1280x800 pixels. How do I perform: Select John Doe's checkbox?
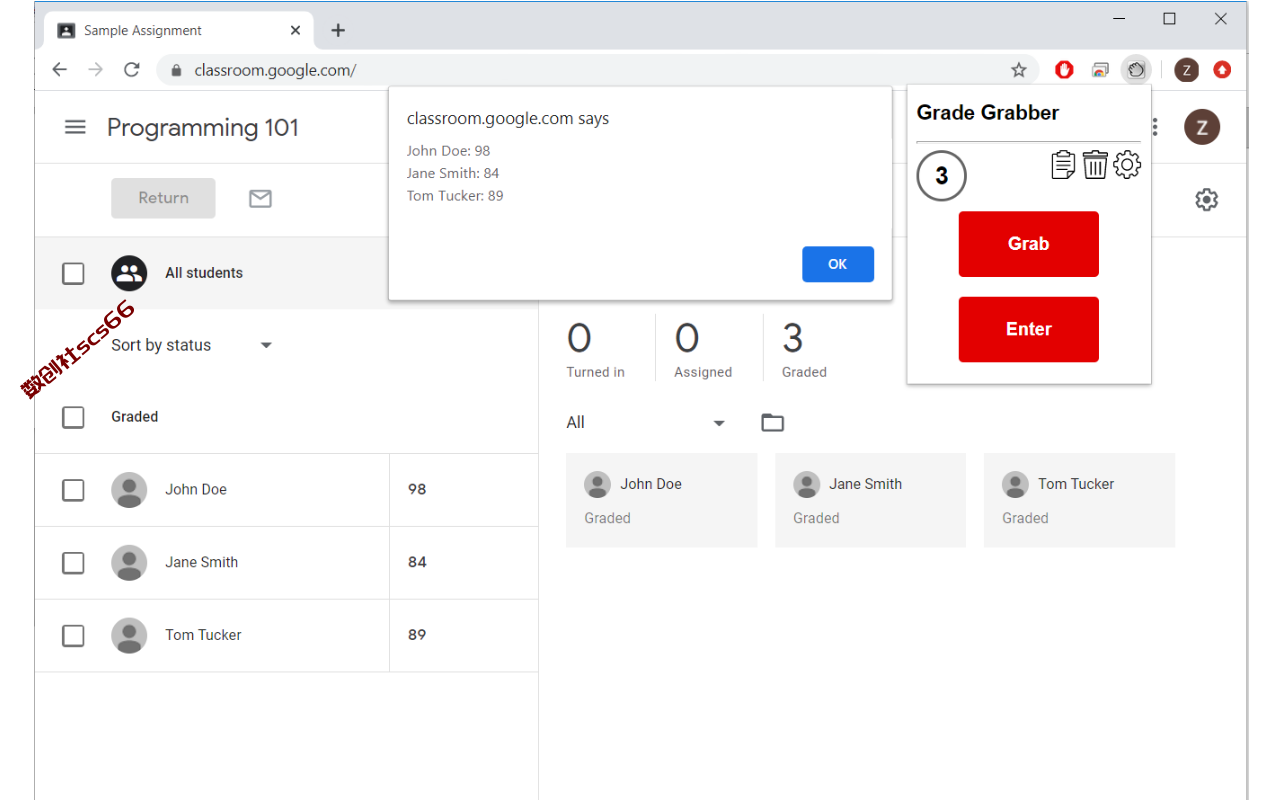(73, 490)
